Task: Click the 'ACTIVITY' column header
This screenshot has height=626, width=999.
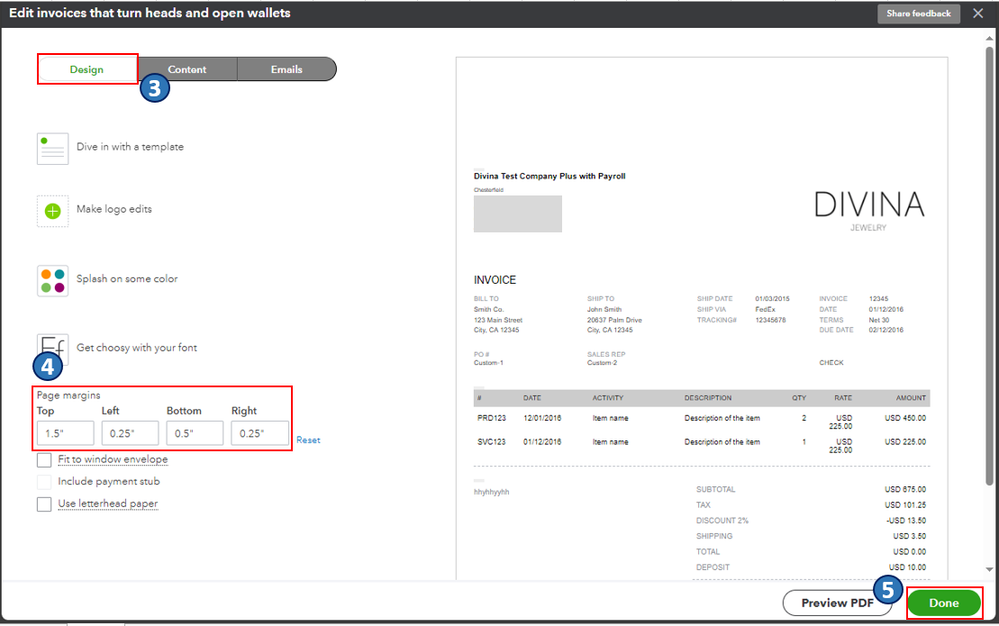Action: [x=608, y=398]
